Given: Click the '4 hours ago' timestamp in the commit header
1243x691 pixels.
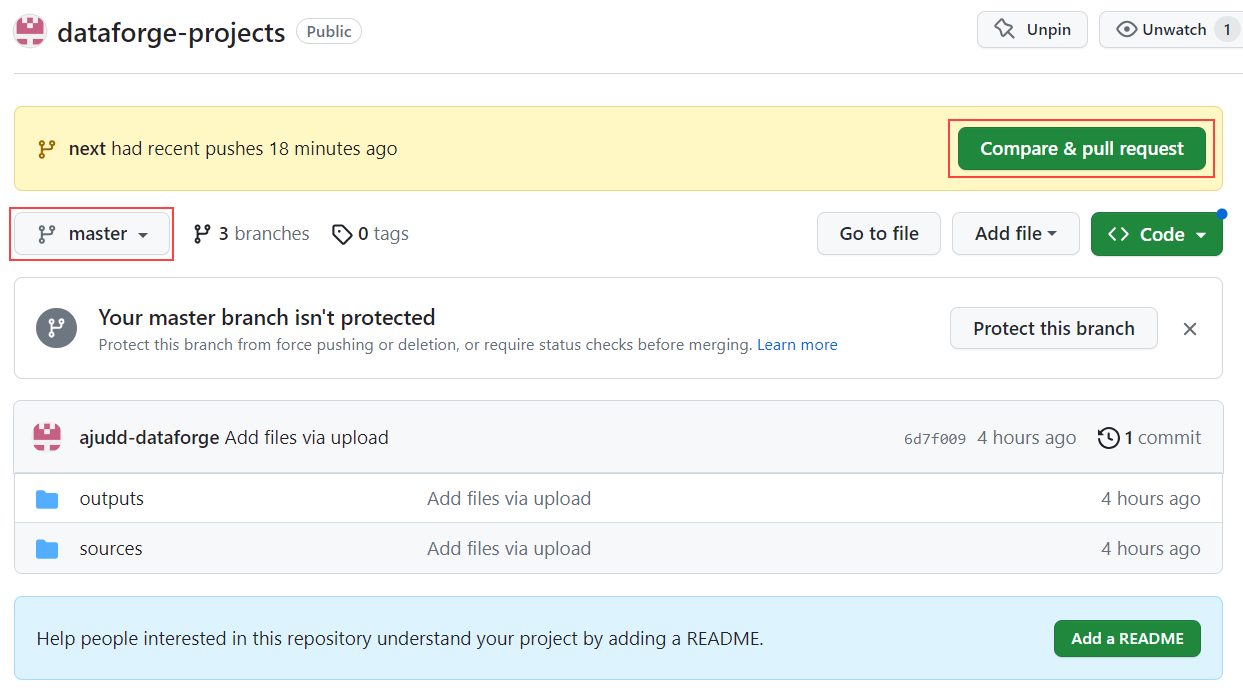Looking at the screenshot, I should [x=1027, y=438].
